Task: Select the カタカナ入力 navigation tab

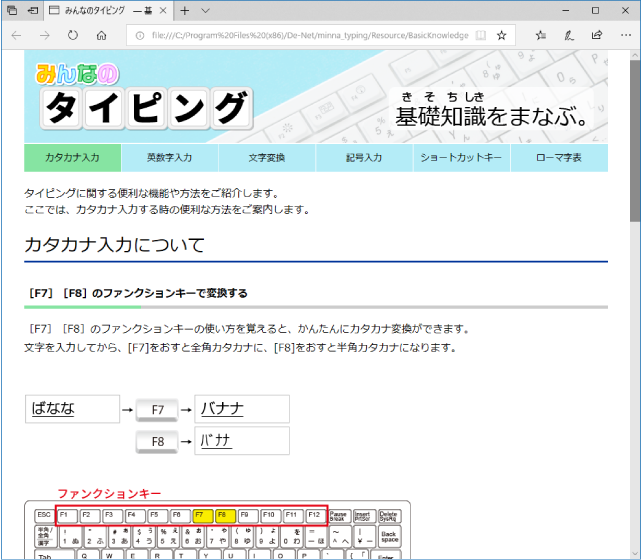Action: [x=72, y=158]
